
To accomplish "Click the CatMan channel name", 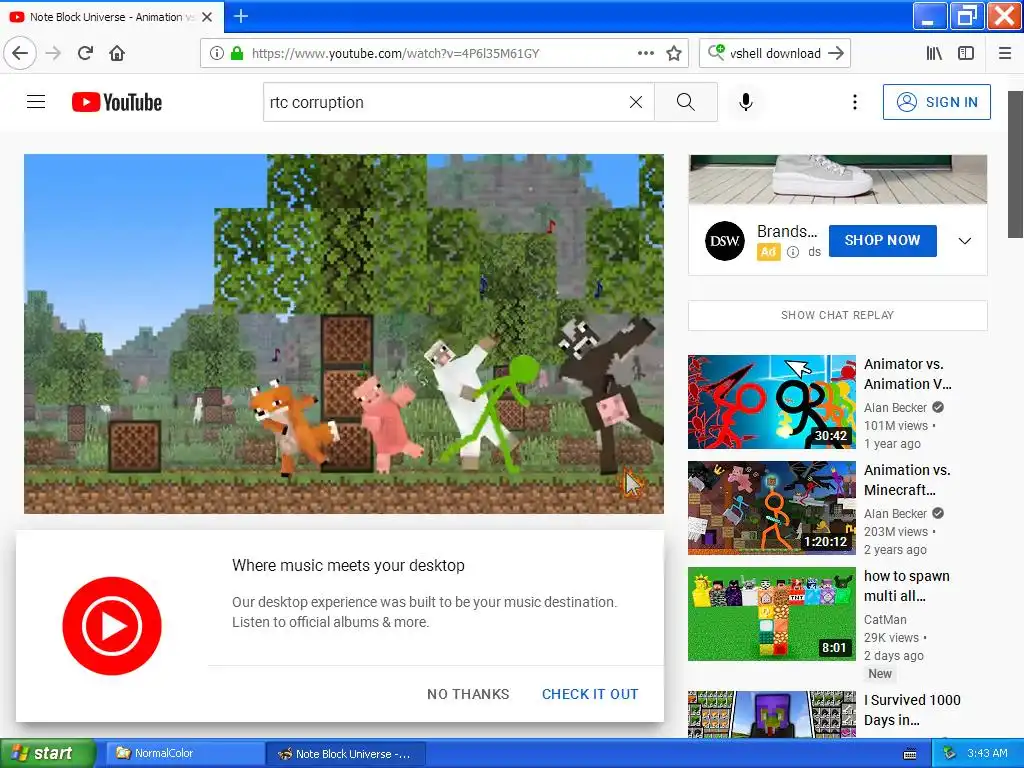I will [x=885, y=619].
